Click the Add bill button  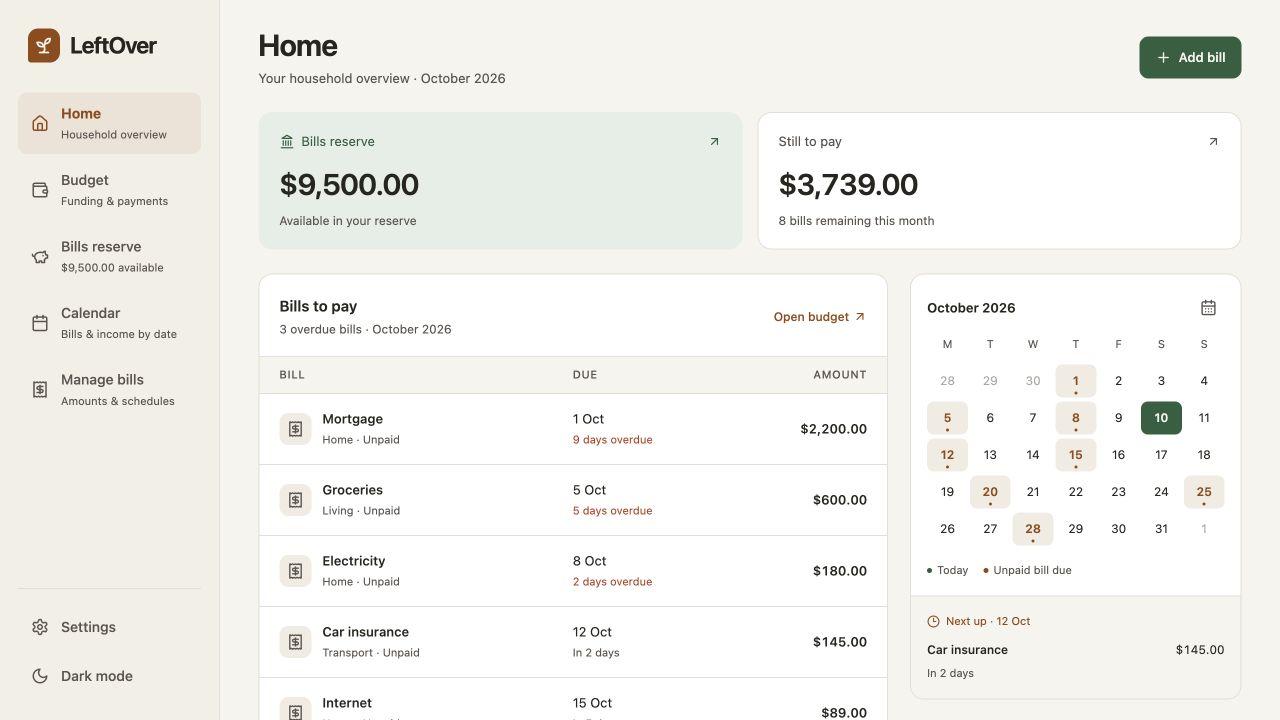click(1190, 58)
